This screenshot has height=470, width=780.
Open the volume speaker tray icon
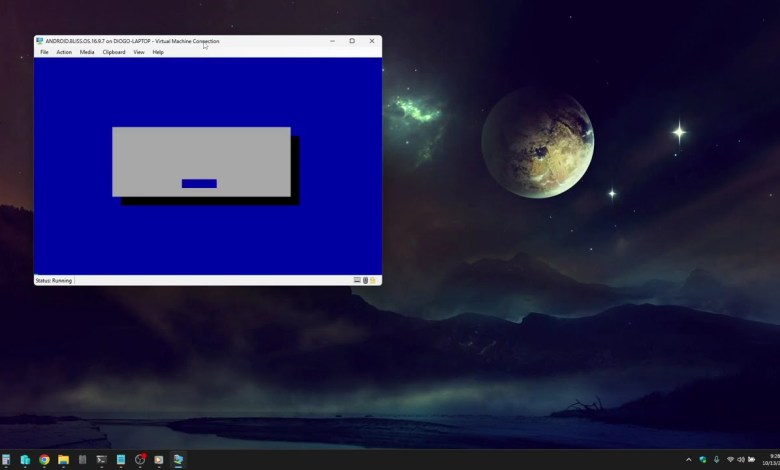coord(741,460)
